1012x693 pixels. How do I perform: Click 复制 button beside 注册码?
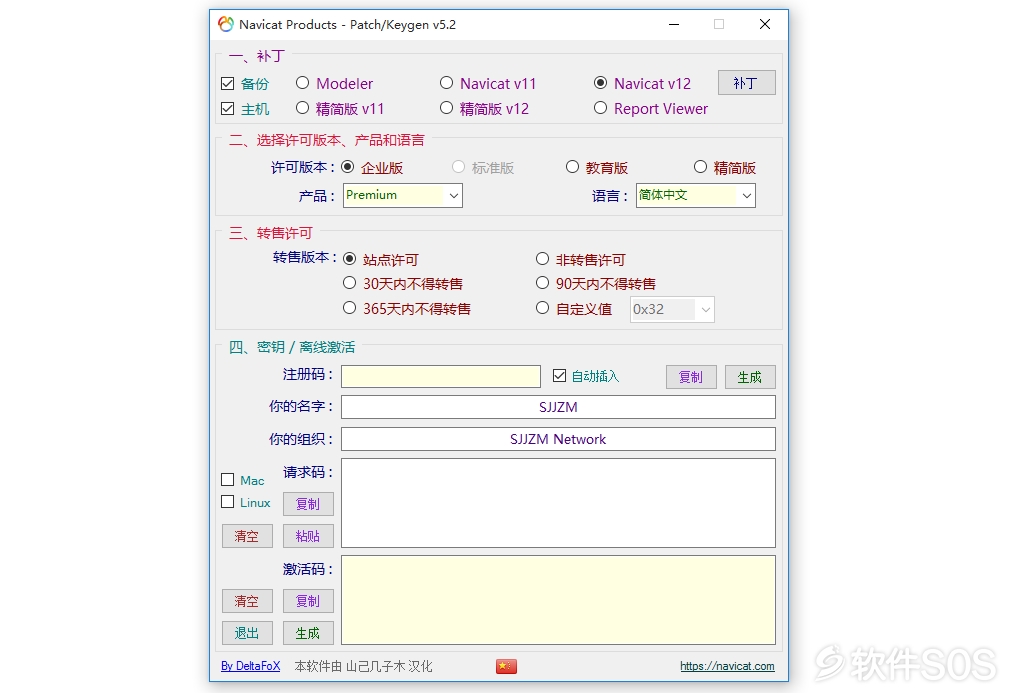tap(691, 377)
